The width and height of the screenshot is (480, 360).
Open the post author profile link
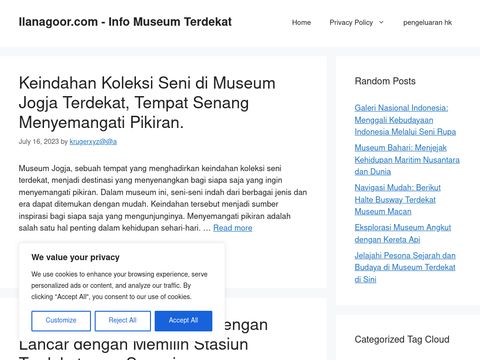pos(93,142)
